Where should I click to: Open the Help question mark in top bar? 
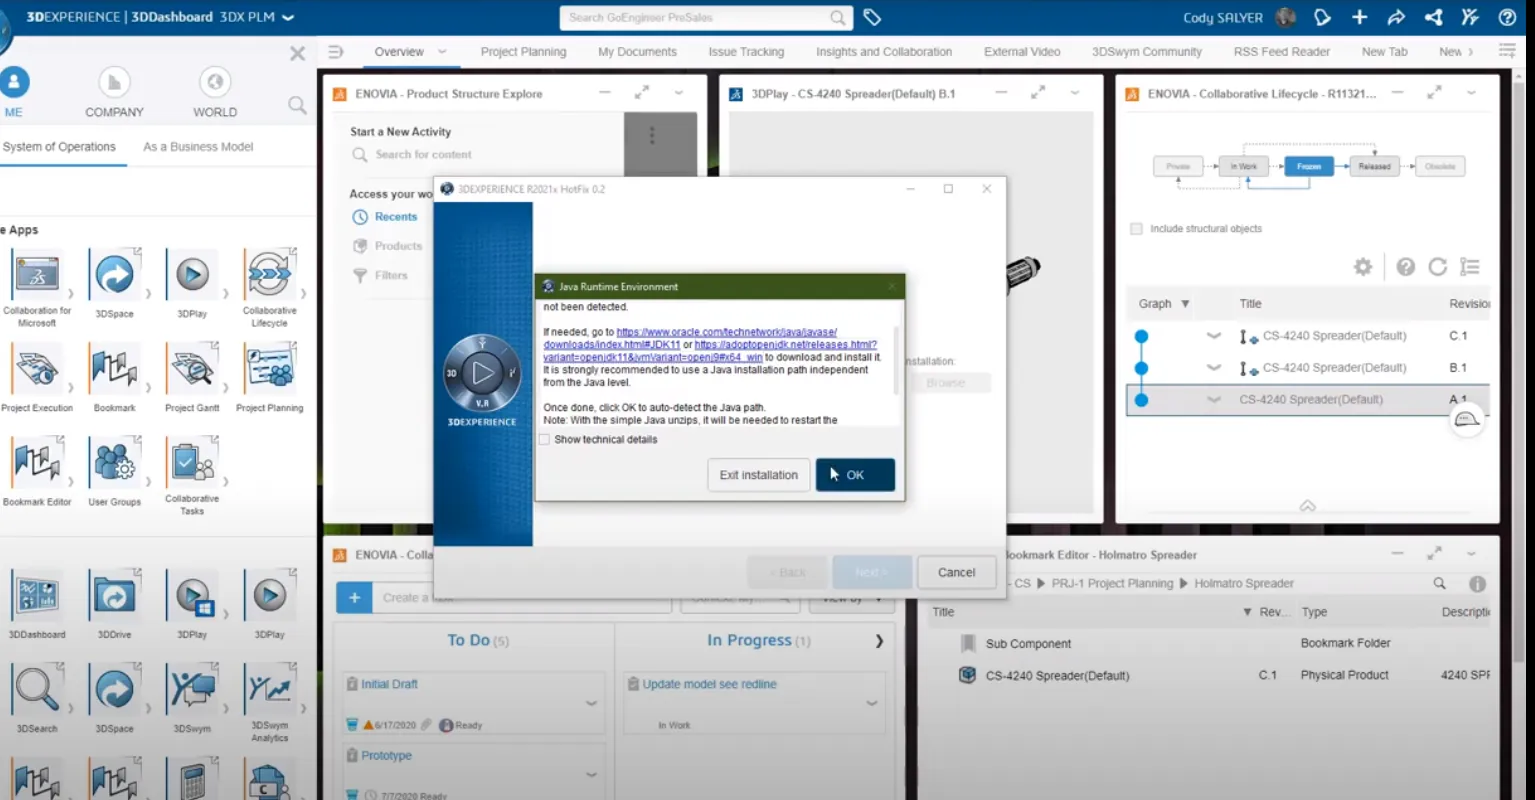tap(1507, 17)
